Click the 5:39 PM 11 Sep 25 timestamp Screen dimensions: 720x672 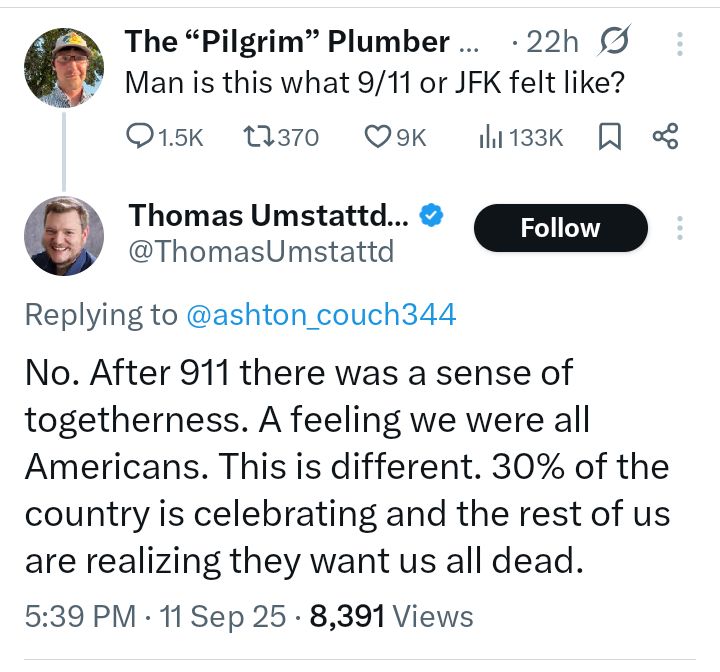155,616
